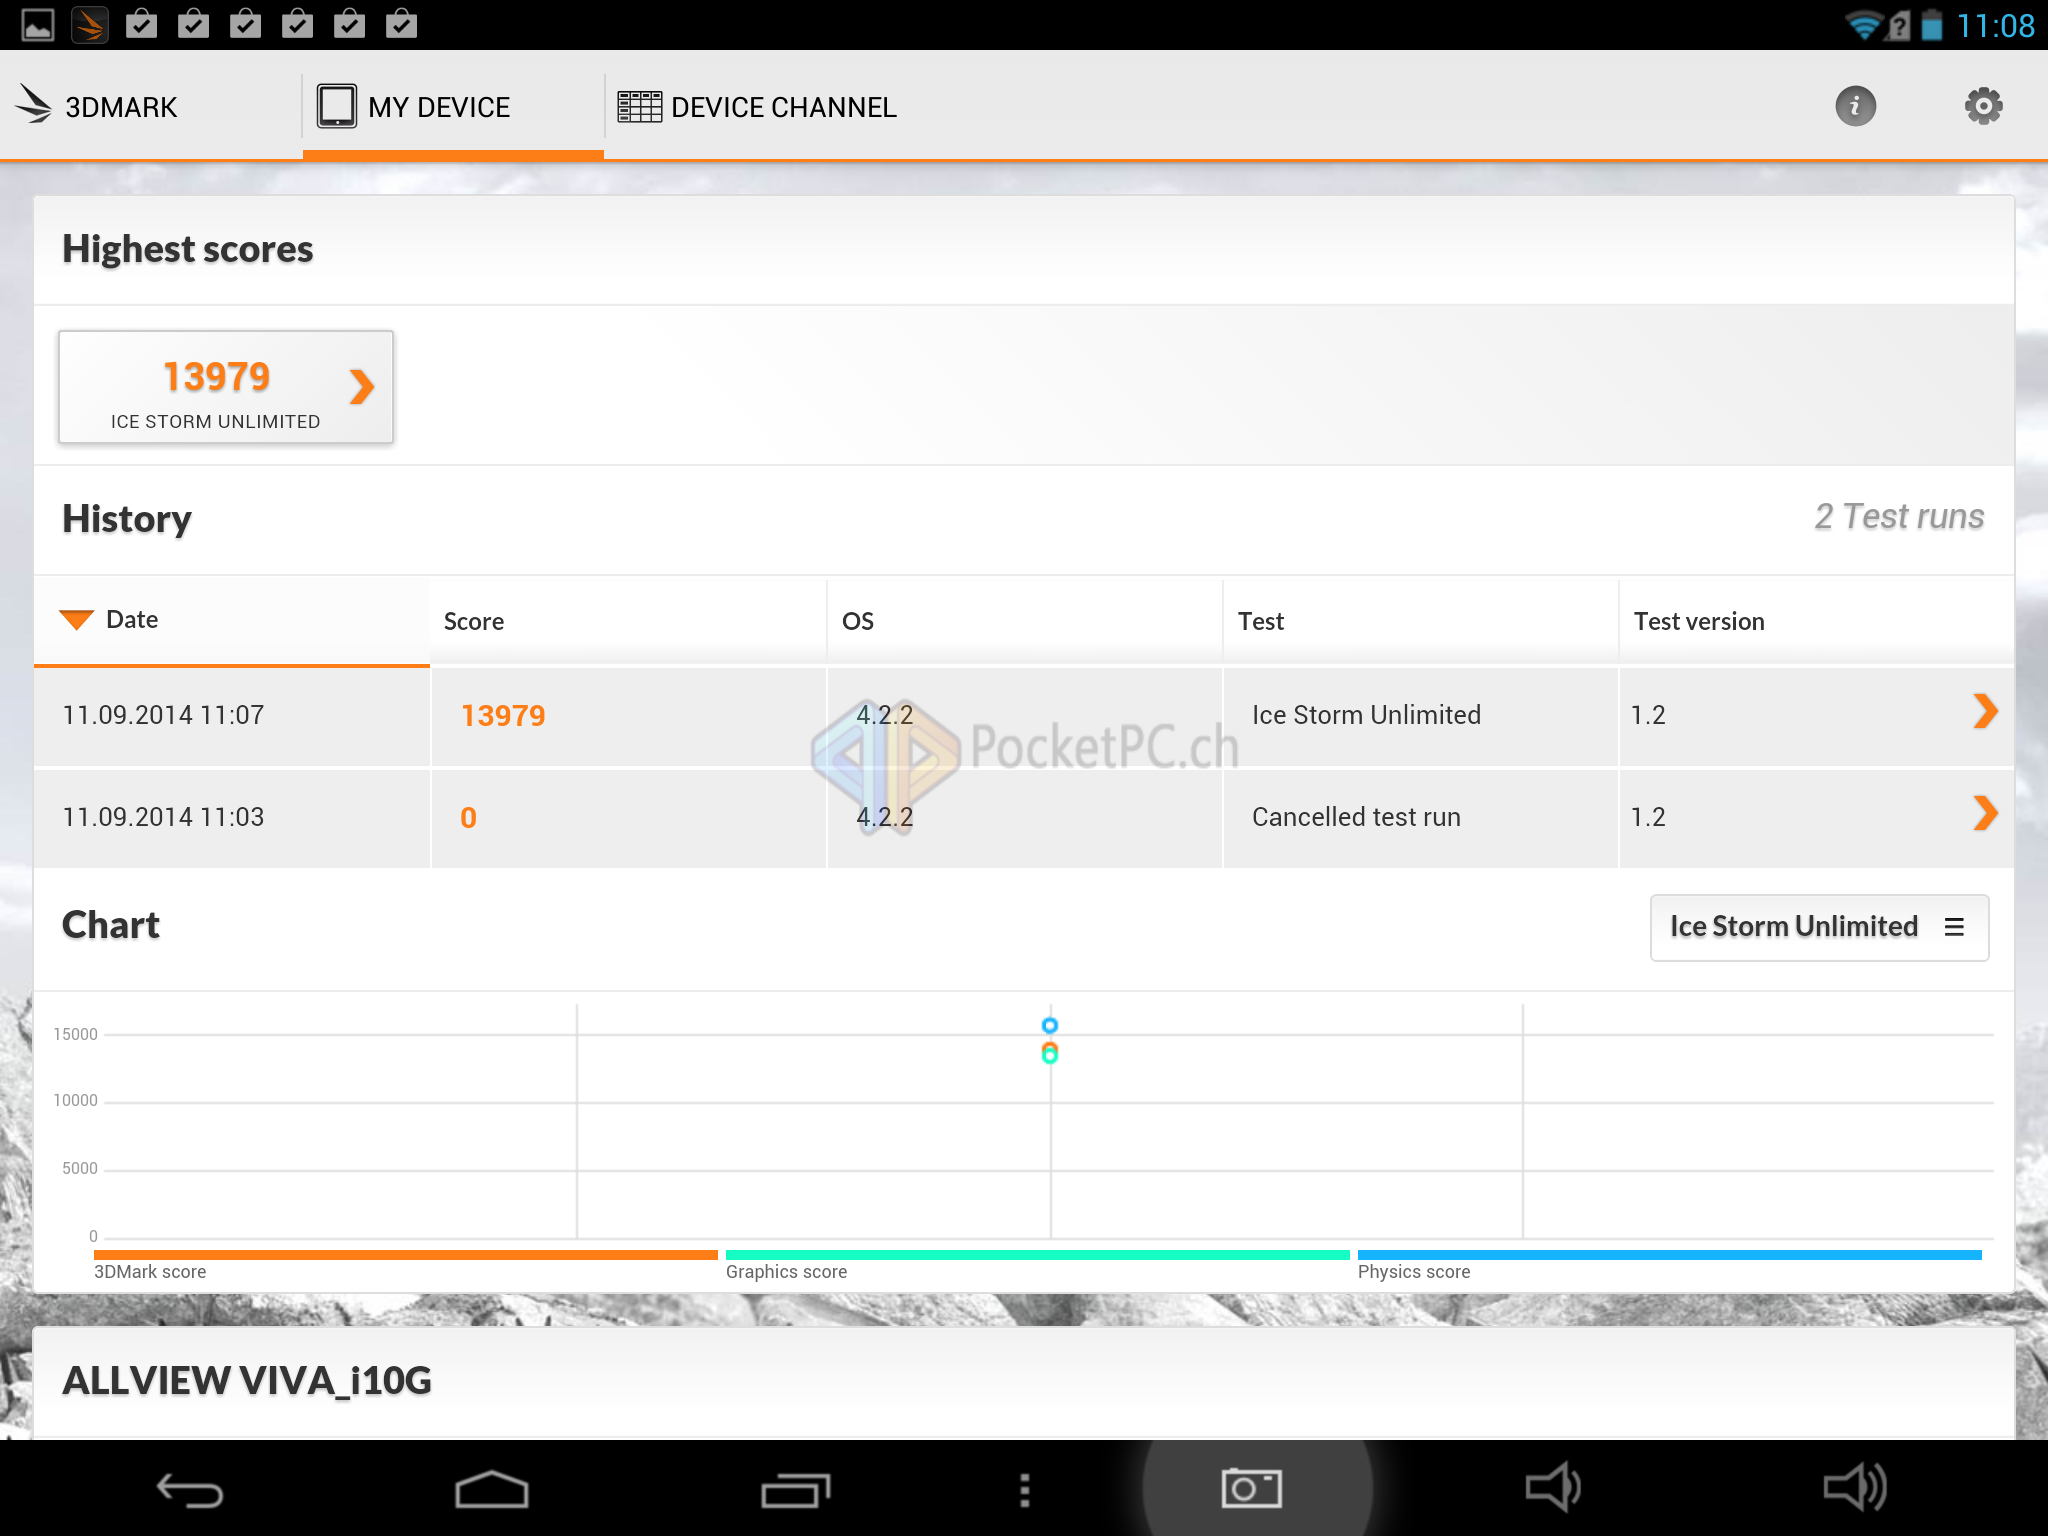Open the three-dot overflow menu

(1024, 1490)
